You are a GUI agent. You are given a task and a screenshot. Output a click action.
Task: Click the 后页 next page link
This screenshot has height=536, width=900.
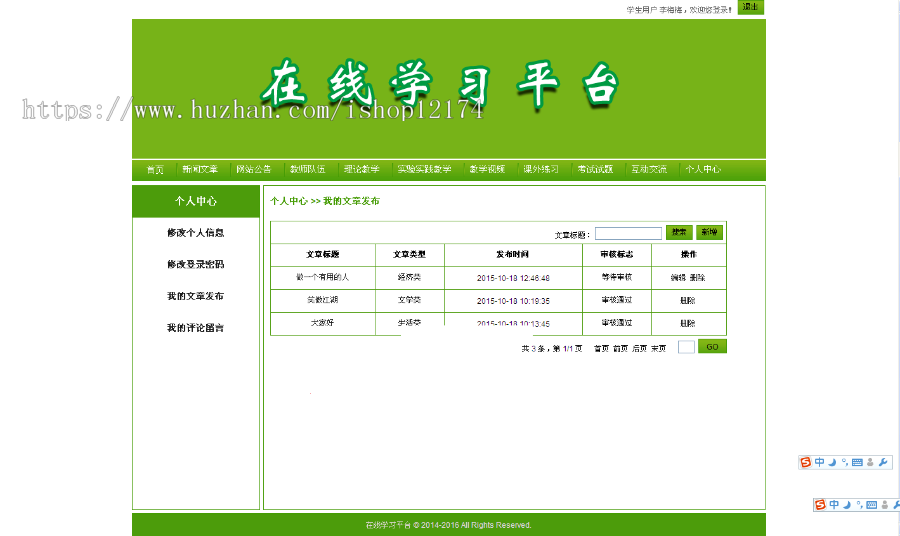click(x=639, y=348)
